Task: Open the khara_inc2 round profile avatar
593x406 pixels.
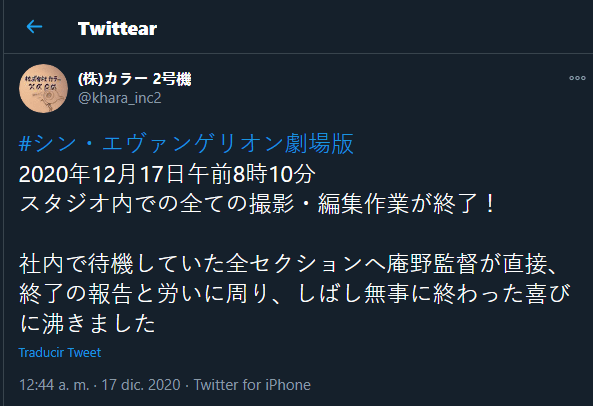Action: [43, 88]
